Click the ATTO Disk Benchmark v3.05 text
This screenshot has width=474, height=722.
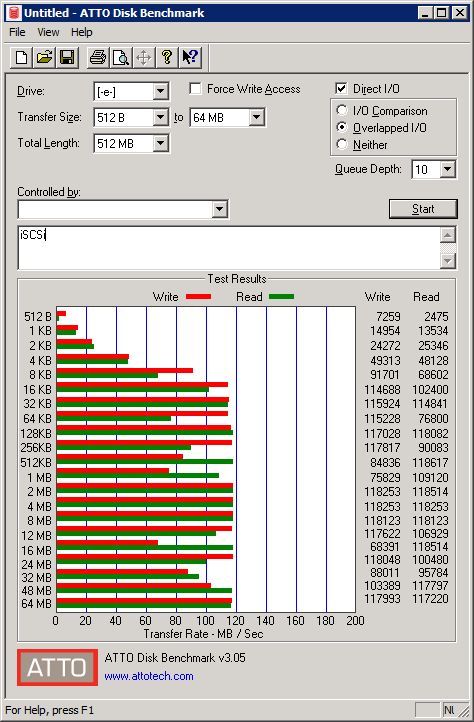[175, 658]
